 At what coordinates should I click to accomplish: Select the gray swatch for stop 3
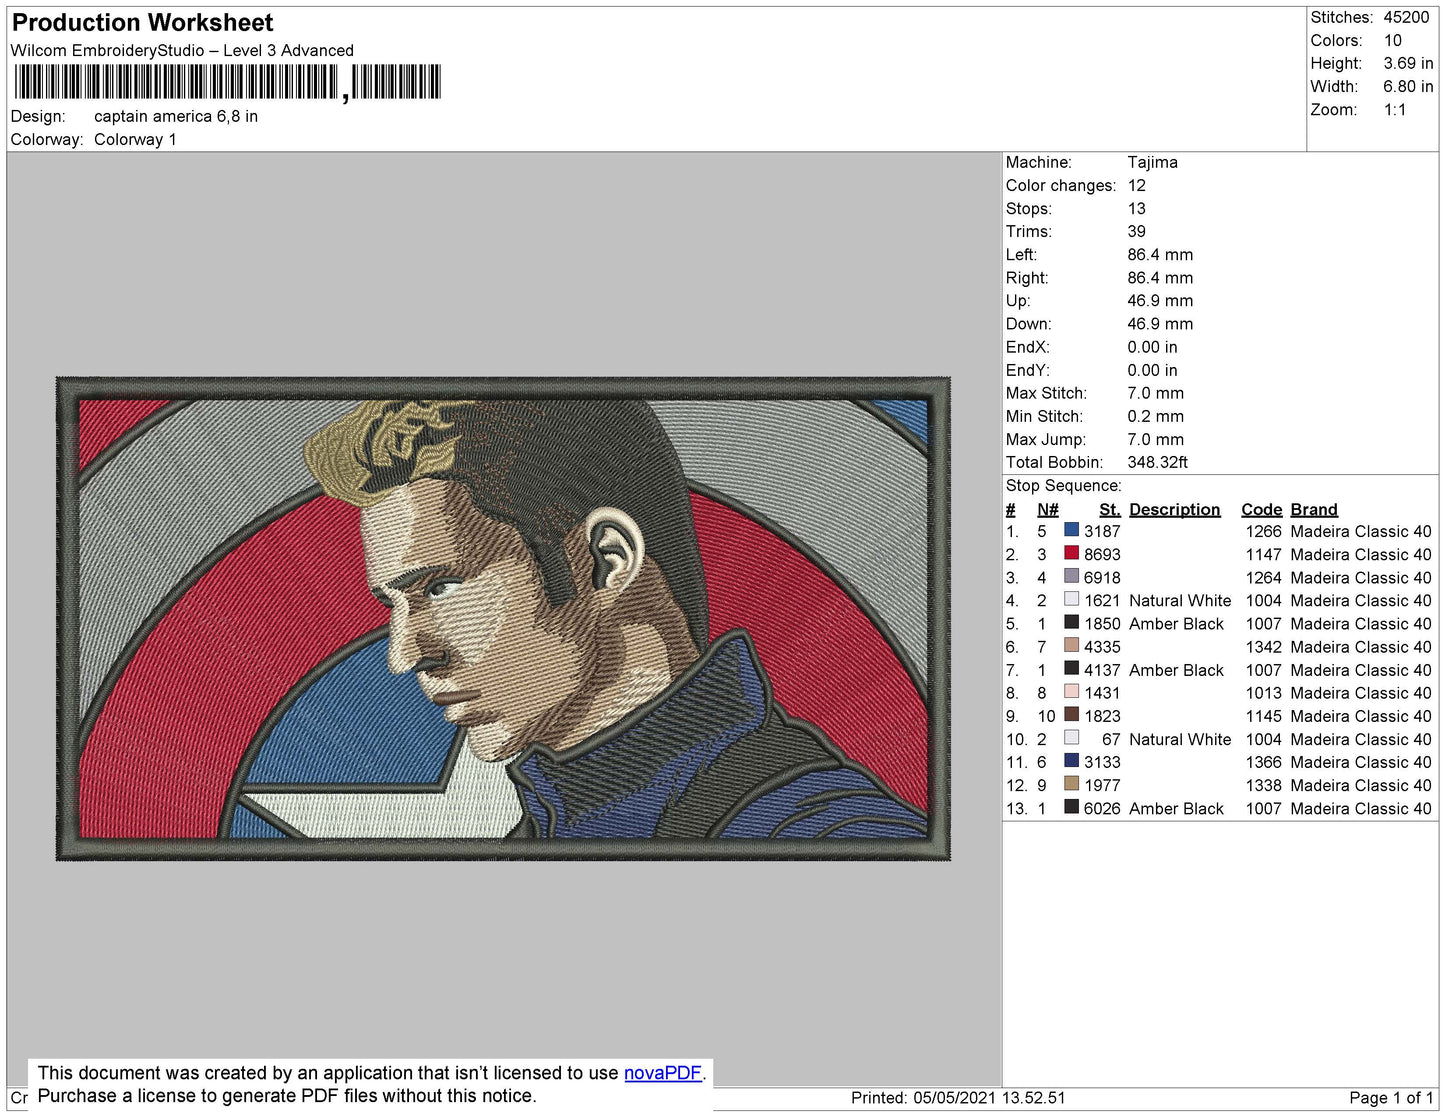(x=1071, y=576)
